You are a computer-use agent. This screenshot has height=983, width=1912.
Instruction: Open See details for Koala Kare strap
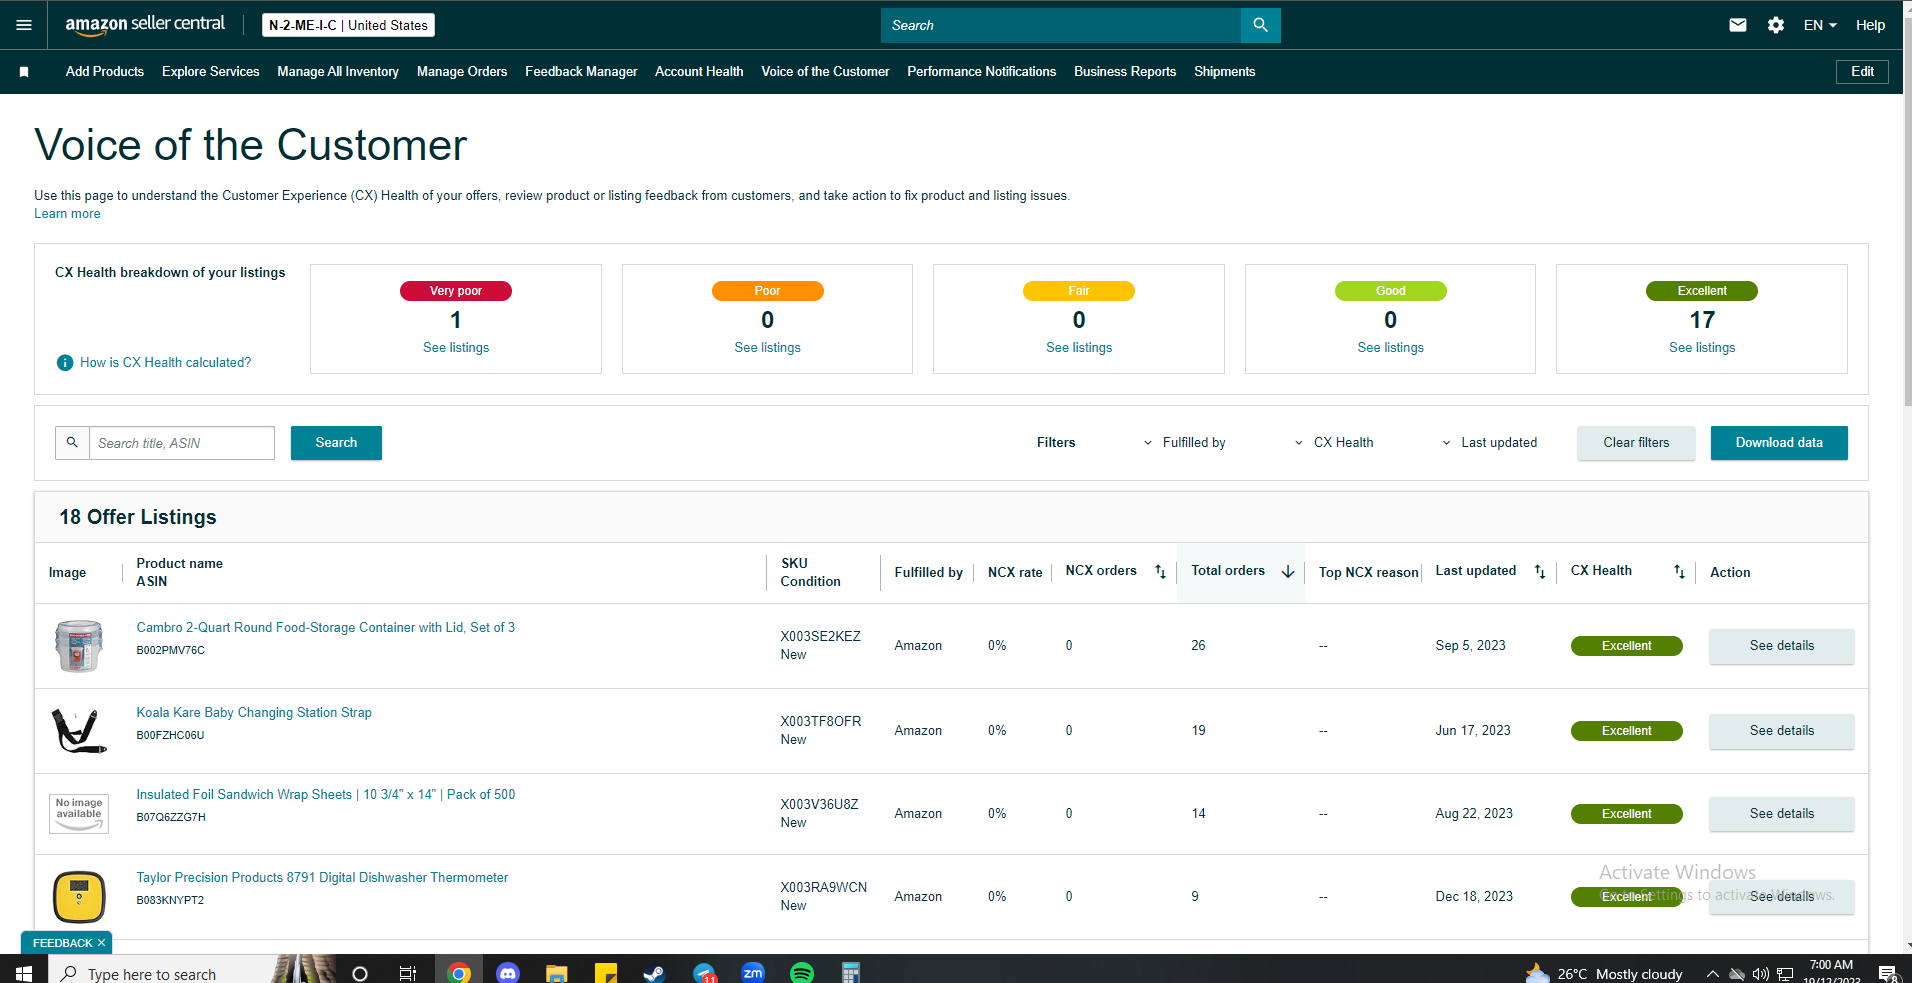(1782, 731)
